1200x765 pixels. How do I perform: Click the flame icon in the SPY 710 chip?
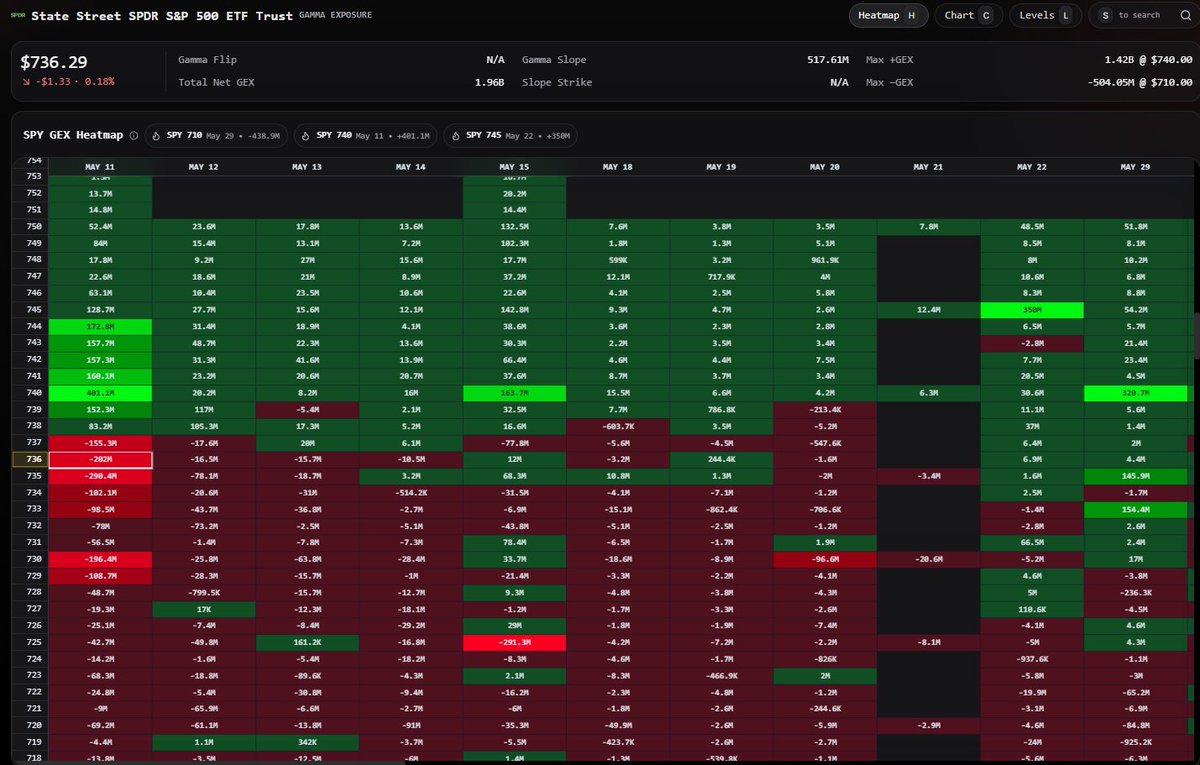click(158, 135)
